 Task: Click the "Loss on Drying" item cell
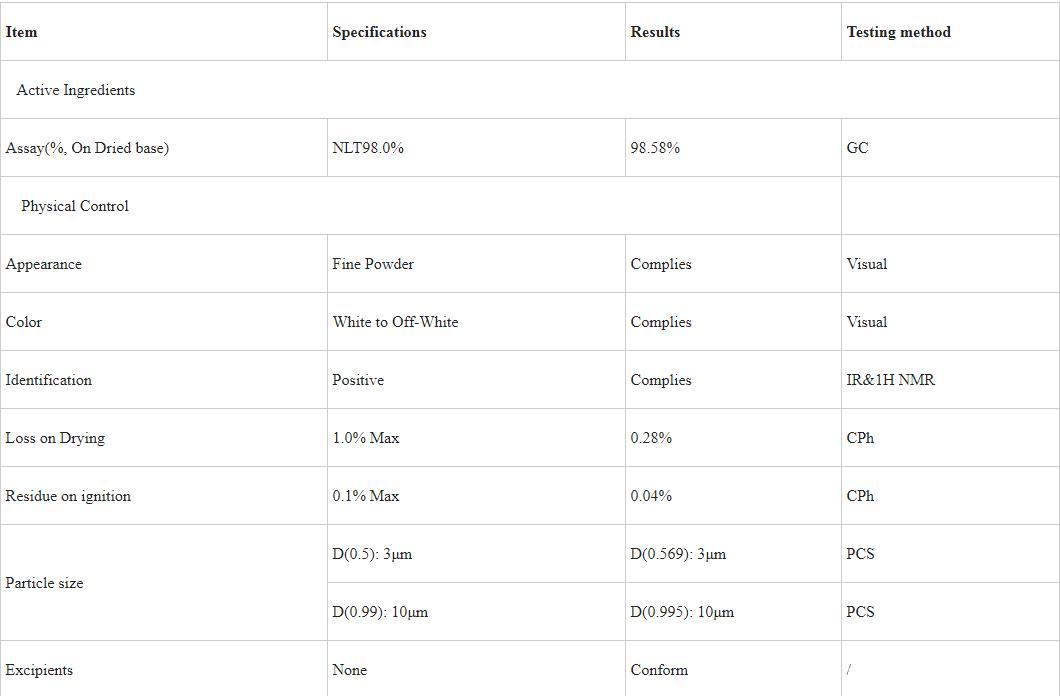click(x=55, y=438)
